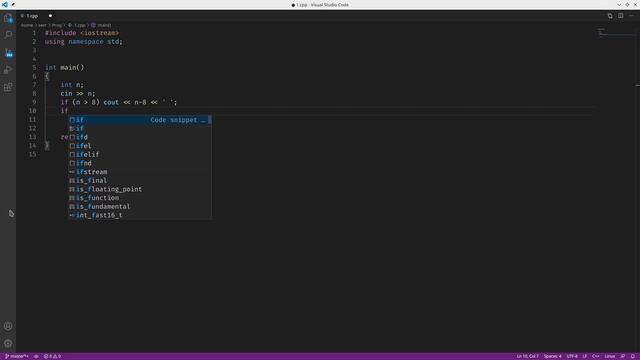This screenshot has height=360, width=640.
Task: Open notifications bell in status bar
Action: click(633, 356)
